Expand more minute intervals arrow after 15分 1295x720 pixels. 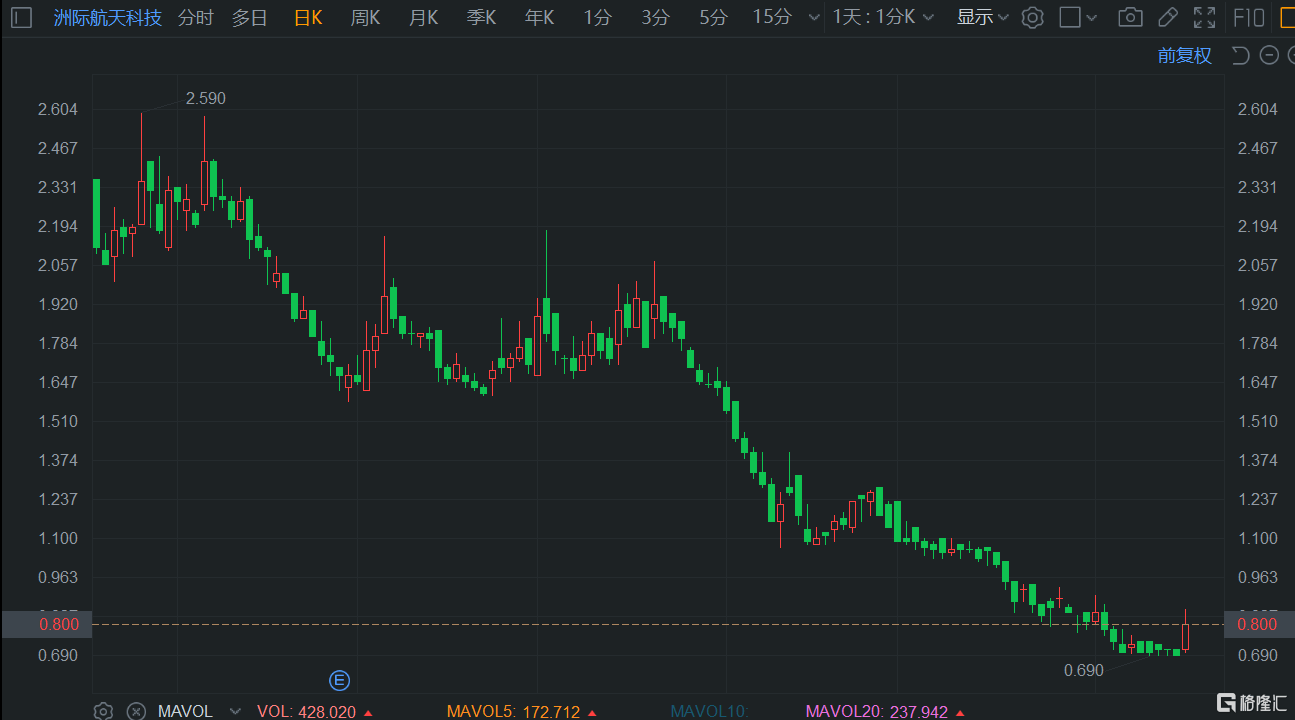point(813,17)
